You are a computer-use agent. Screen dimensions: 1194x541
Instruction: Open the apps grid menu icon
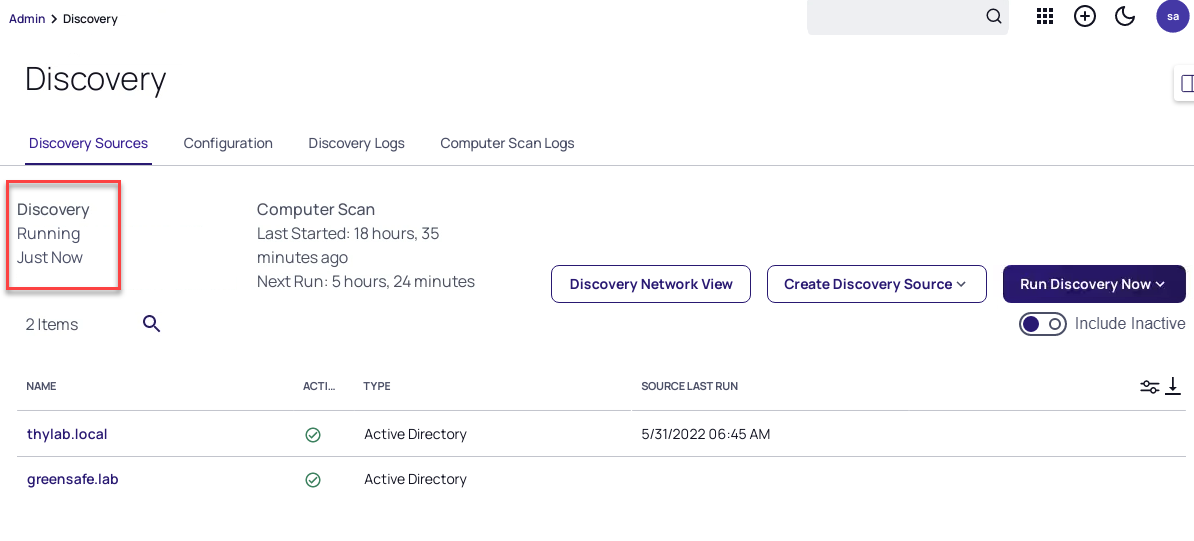pos(1045,16)
